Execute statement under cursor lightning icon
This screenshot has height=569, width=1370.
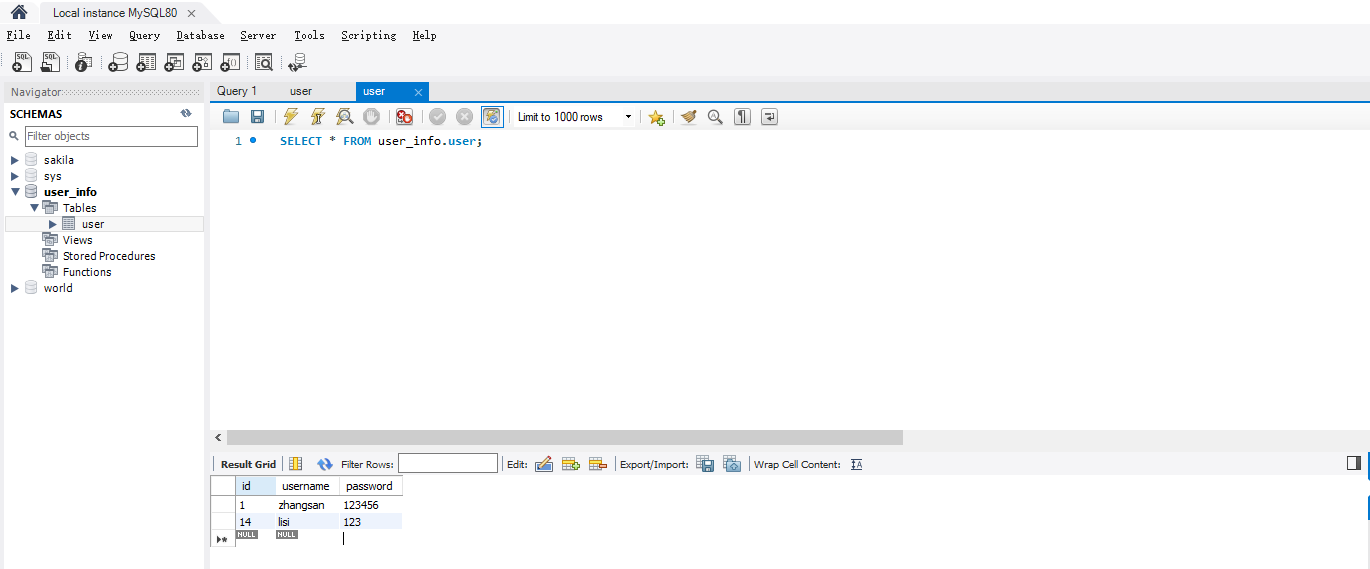(x=318, y=117)
